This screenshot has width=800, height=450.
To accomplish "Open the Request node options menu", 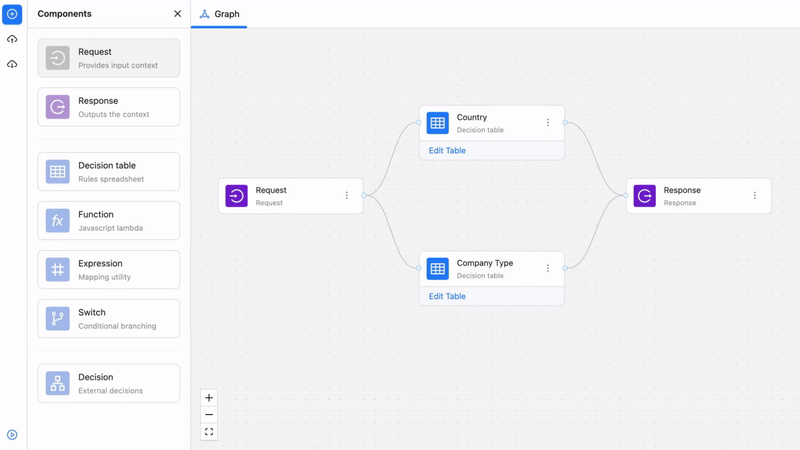I will tap(347, 196).
